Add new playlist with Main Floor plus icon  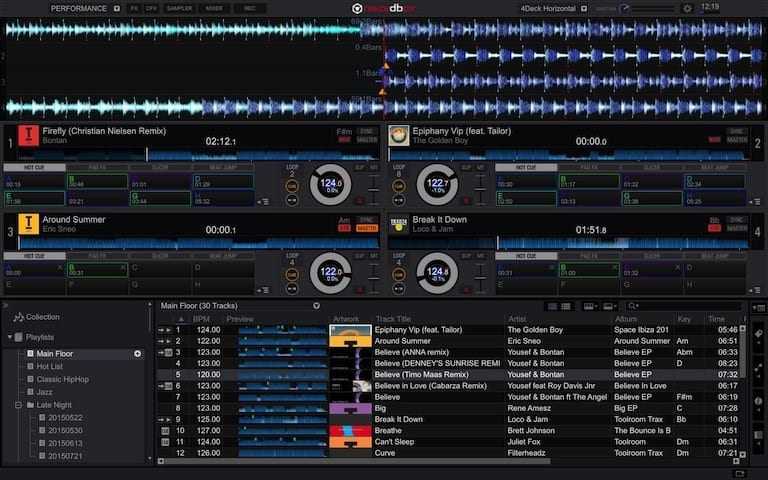[138, 354]
